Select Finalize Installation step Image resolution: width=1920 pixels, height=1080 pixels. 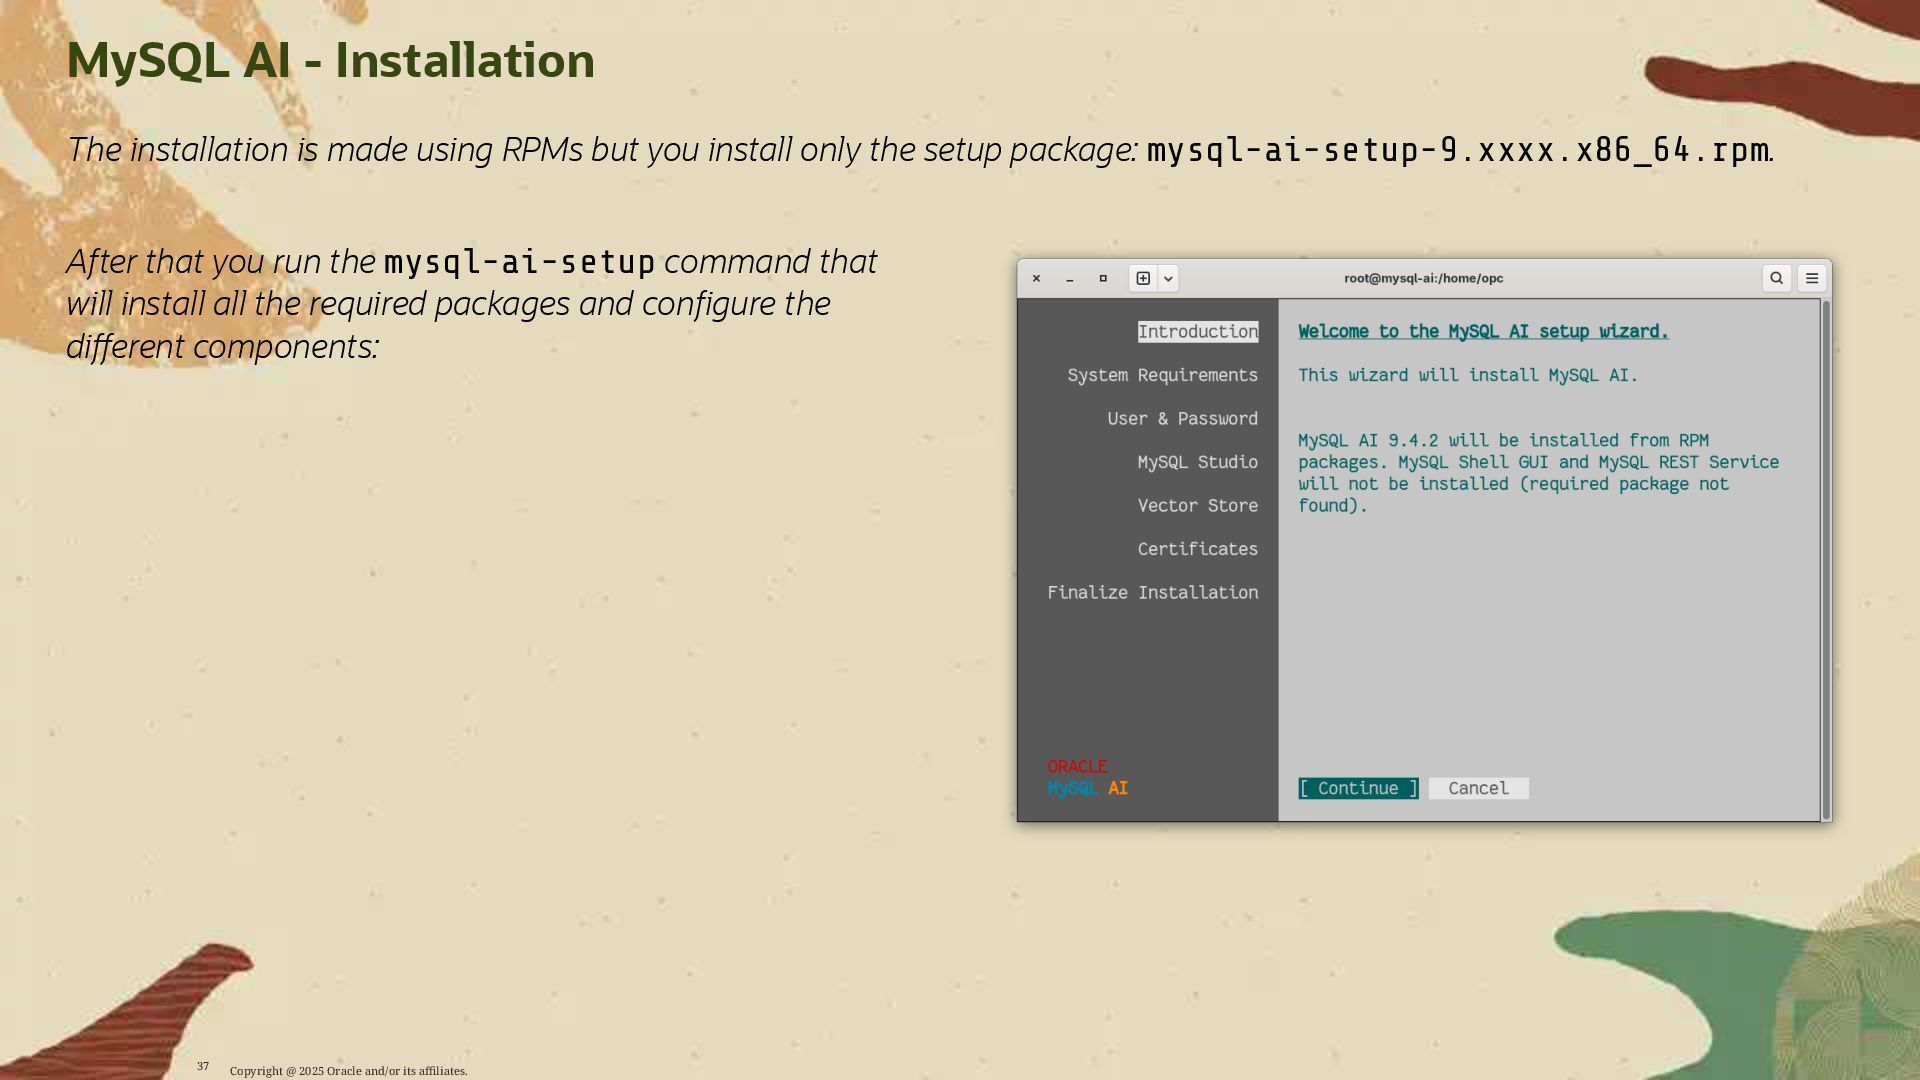[x=1152, y=593]
